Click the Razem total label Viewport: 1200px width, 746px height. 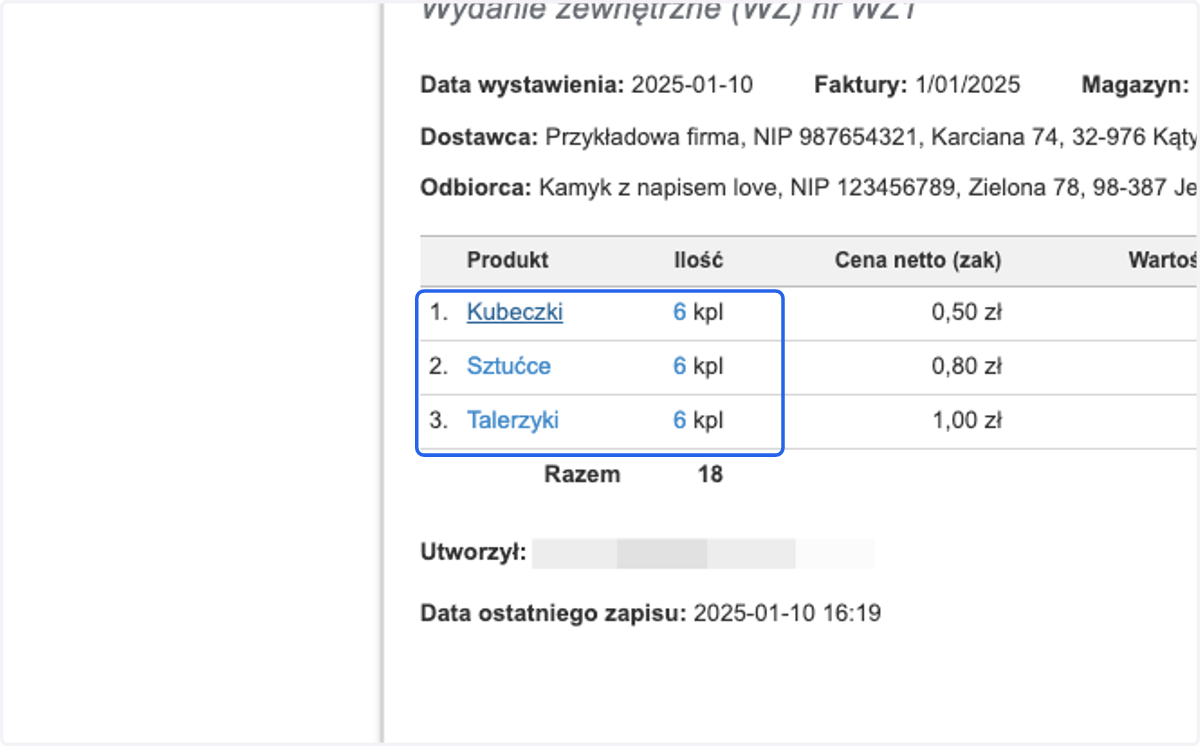(x=581, y=474)
